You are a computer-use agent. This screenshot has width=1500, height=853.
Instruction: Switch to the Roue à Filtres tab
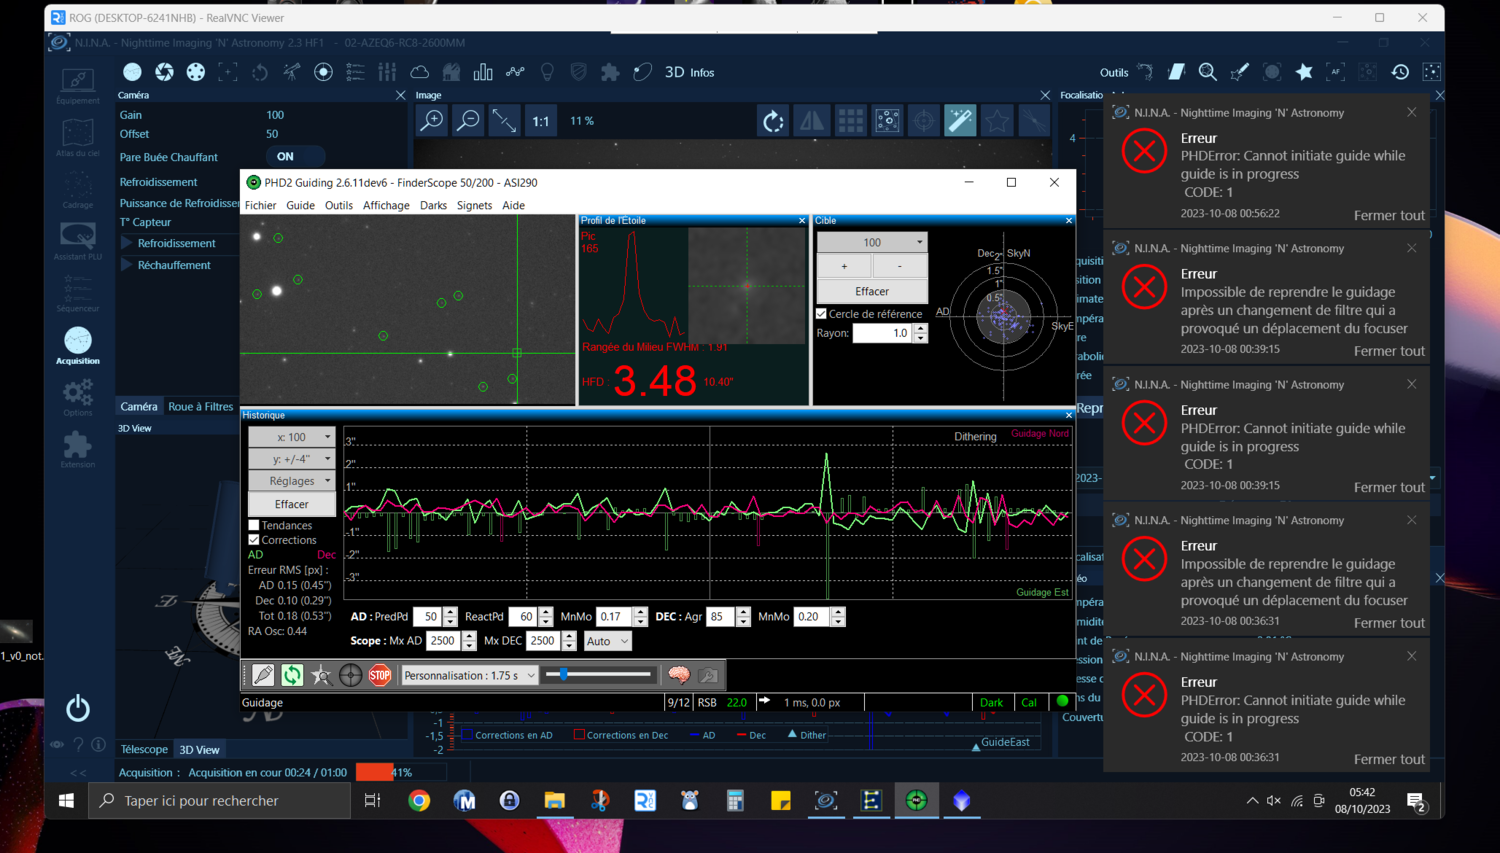(x=200, y=407)
